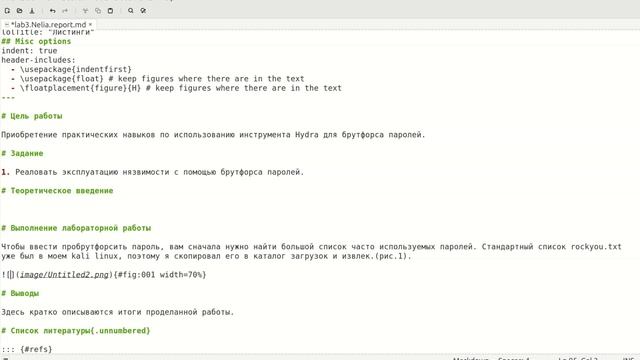The width and height of the screenshot is (640, 360).
Task: Open the Find search tool
Action: tap(131, 11)
